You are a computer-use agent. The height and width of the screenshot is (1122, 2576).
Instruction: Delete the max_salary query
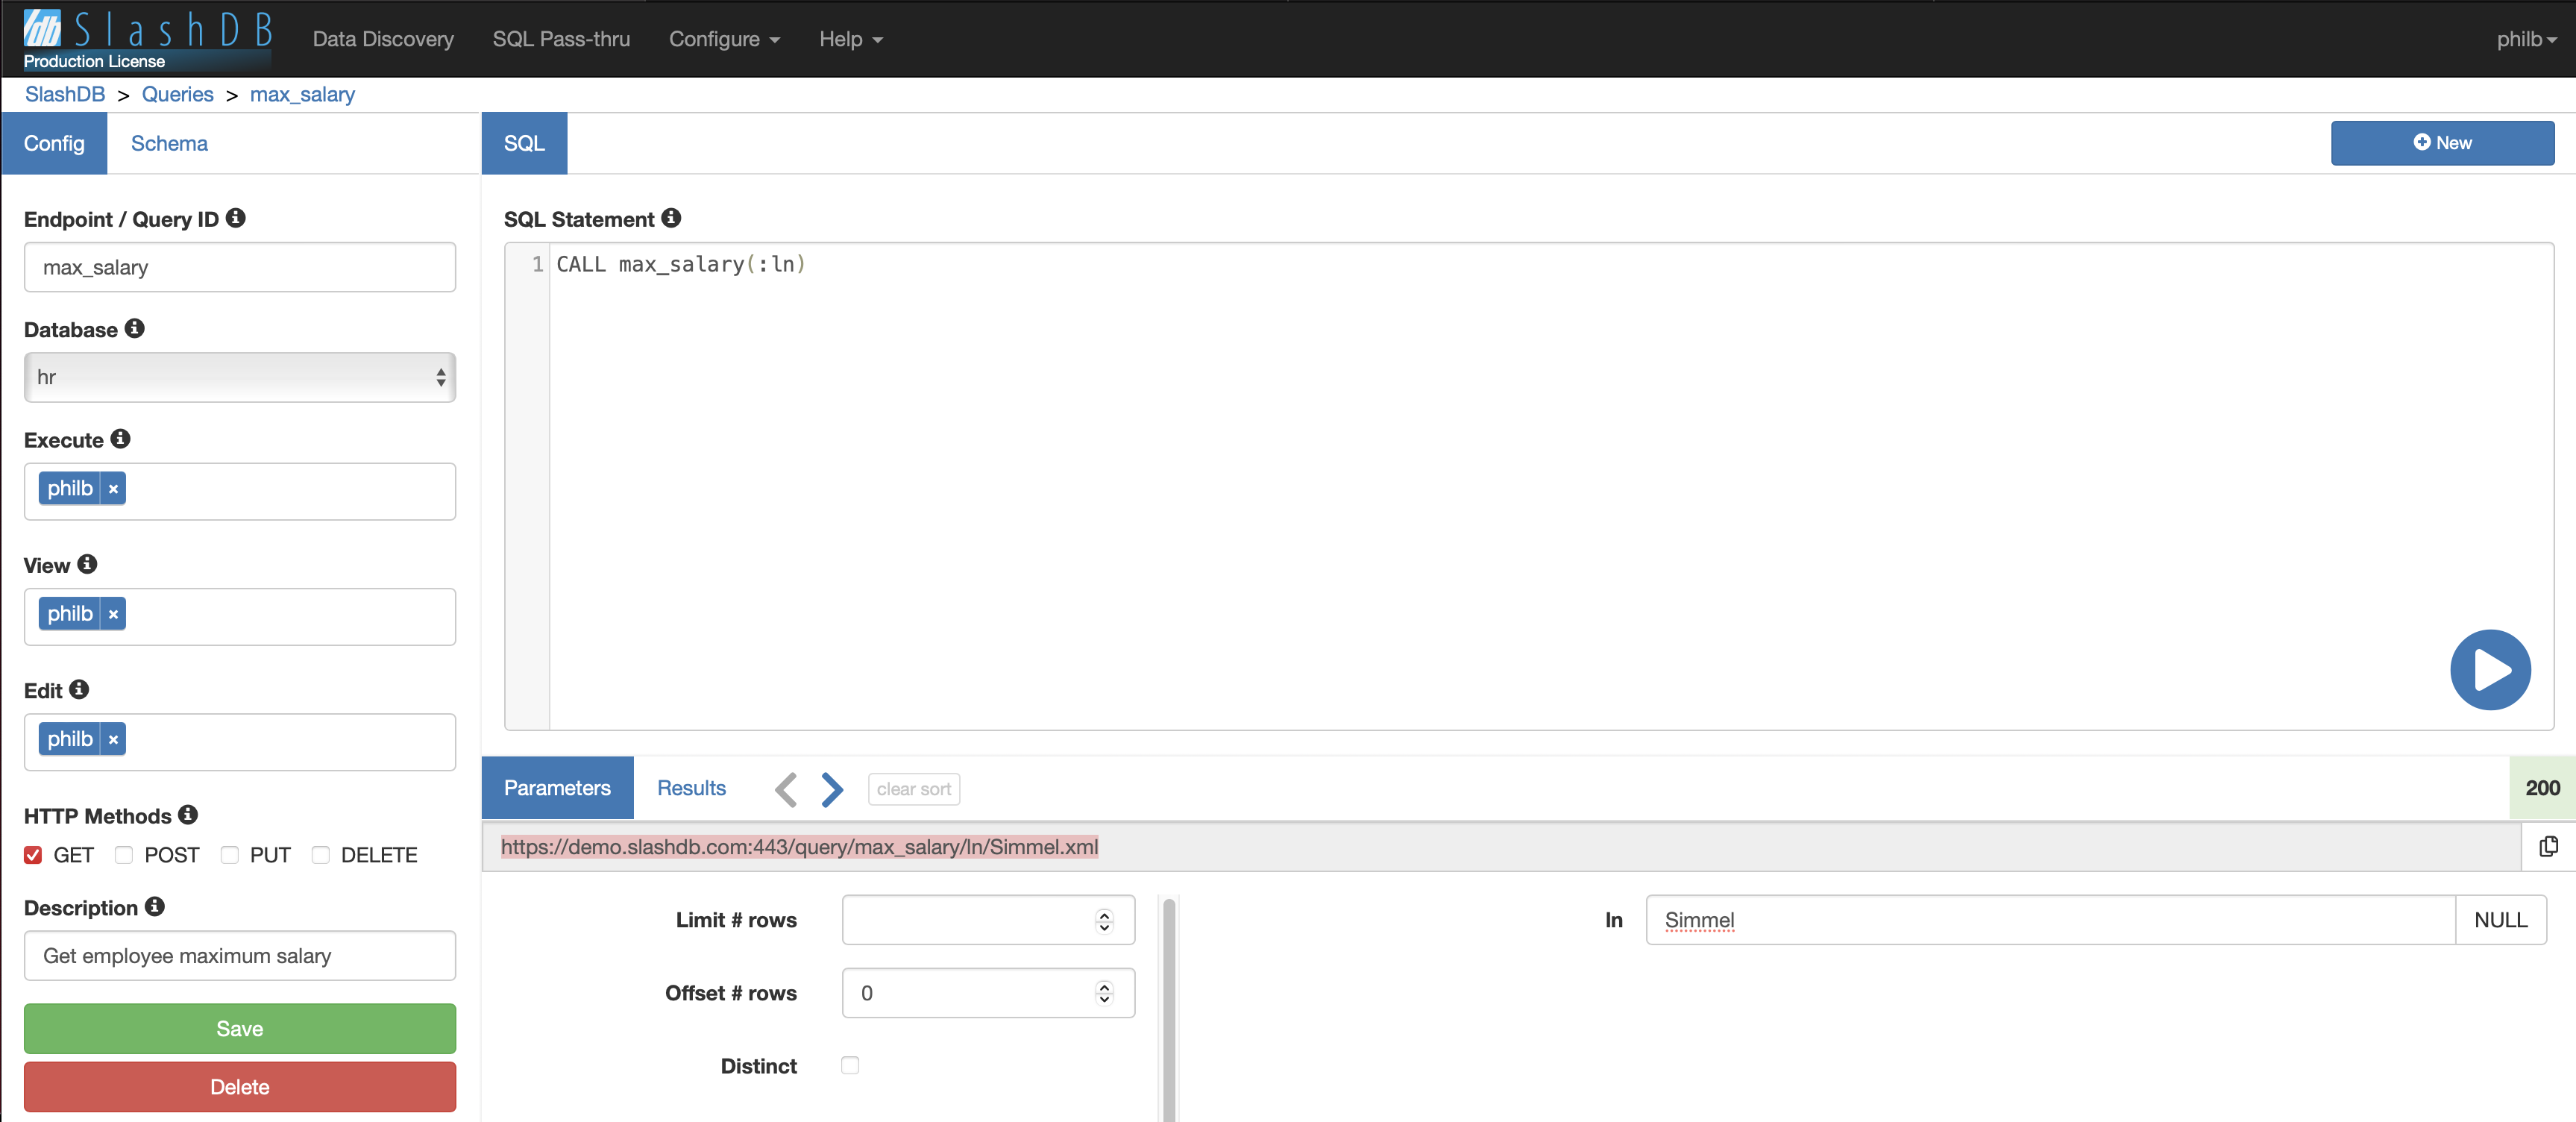pos(240,1087)
